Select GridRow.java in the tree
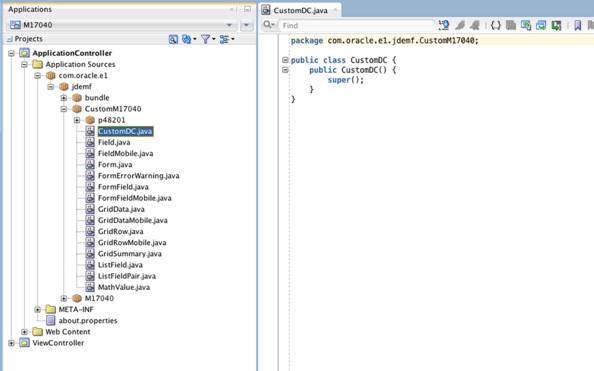 point(120,232)
